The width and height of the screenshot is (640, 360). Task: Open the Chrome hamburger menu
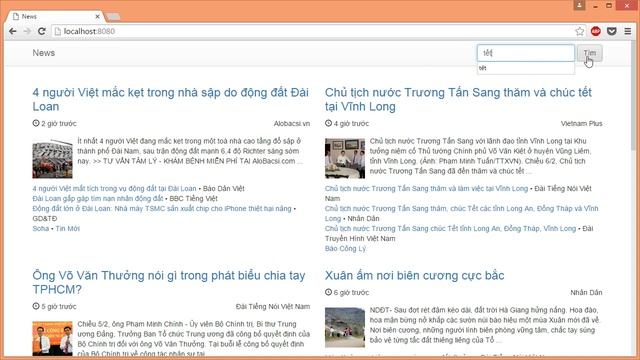coord(628,31)
